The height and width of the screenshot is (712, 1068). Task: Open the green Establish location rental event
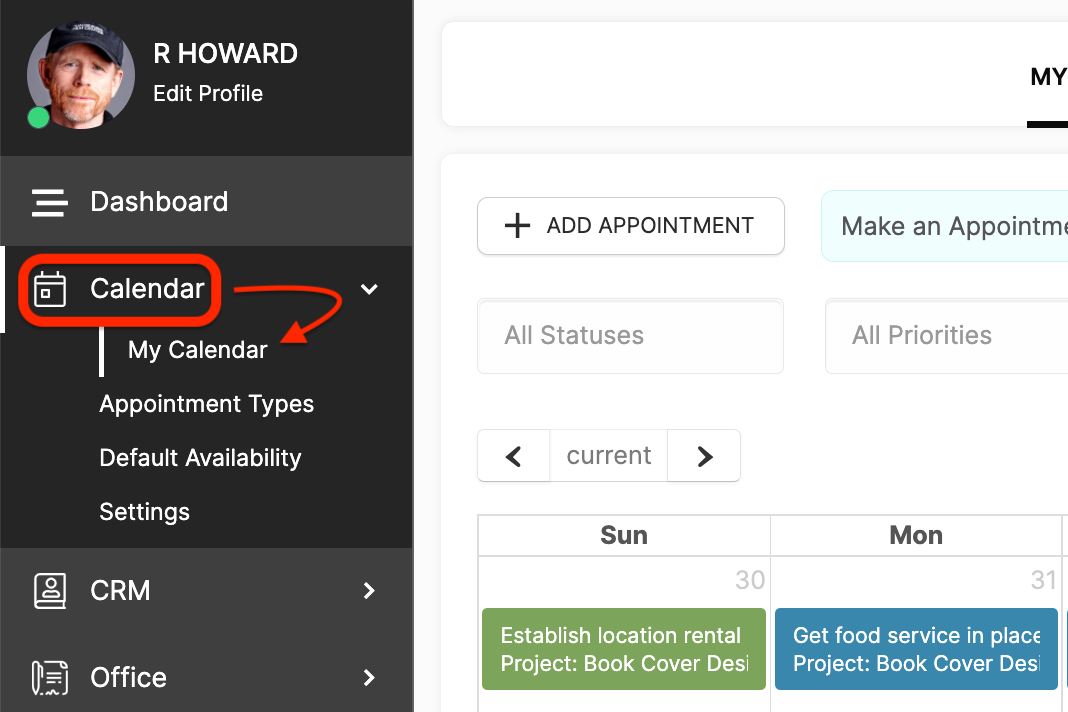click(623, 649)
